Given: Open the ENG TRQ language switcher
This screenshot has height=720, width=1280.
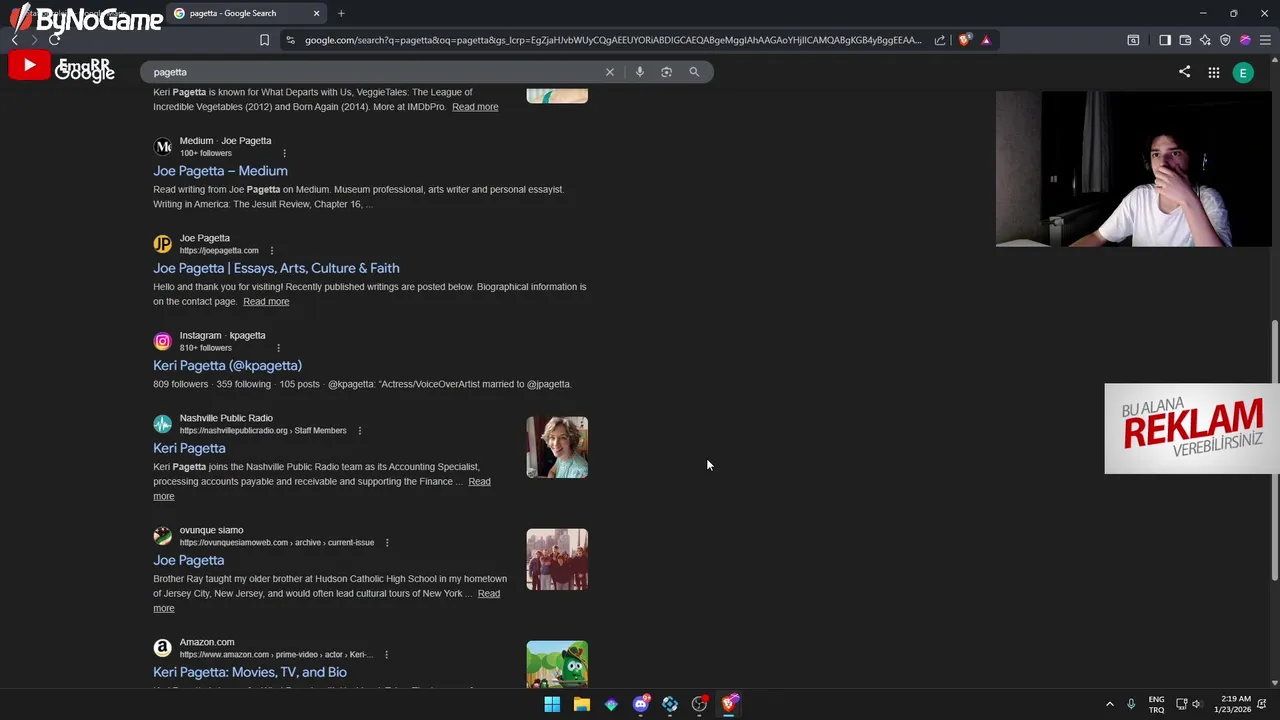Looking at the screenshot, I should click(1156, 704).
